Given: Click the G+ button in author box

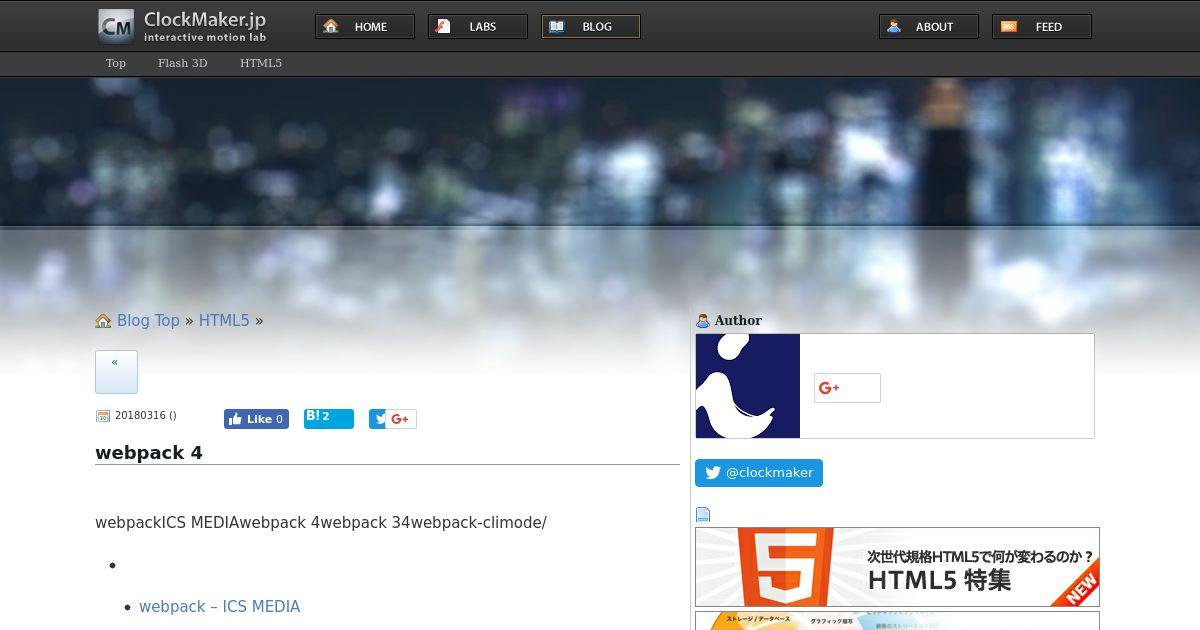Looking at the screenshot, I should tap(847, 388).
